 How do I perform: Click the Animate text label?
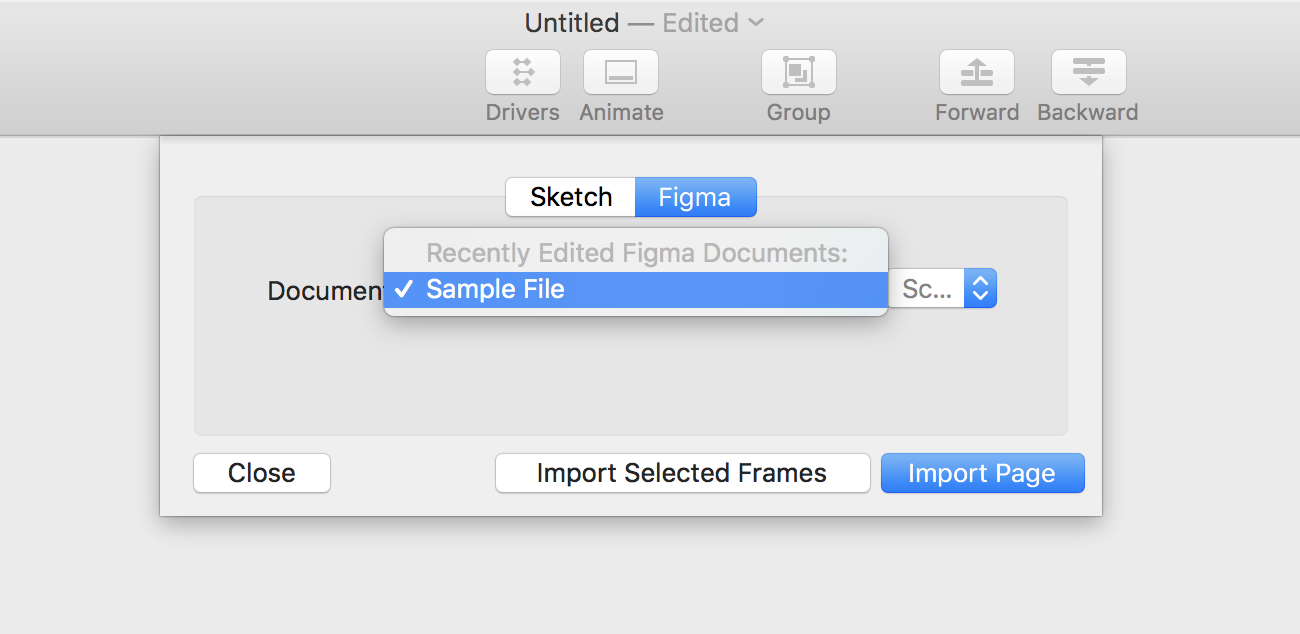click(621, 112)
